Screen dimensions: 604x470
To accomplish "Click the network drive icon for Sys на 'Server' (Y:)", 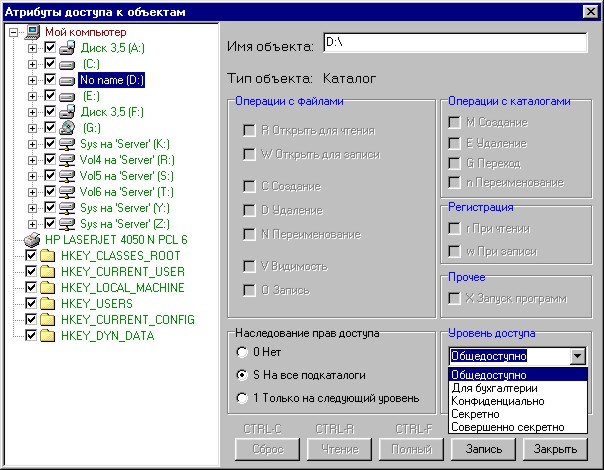I will pos(67,208).
